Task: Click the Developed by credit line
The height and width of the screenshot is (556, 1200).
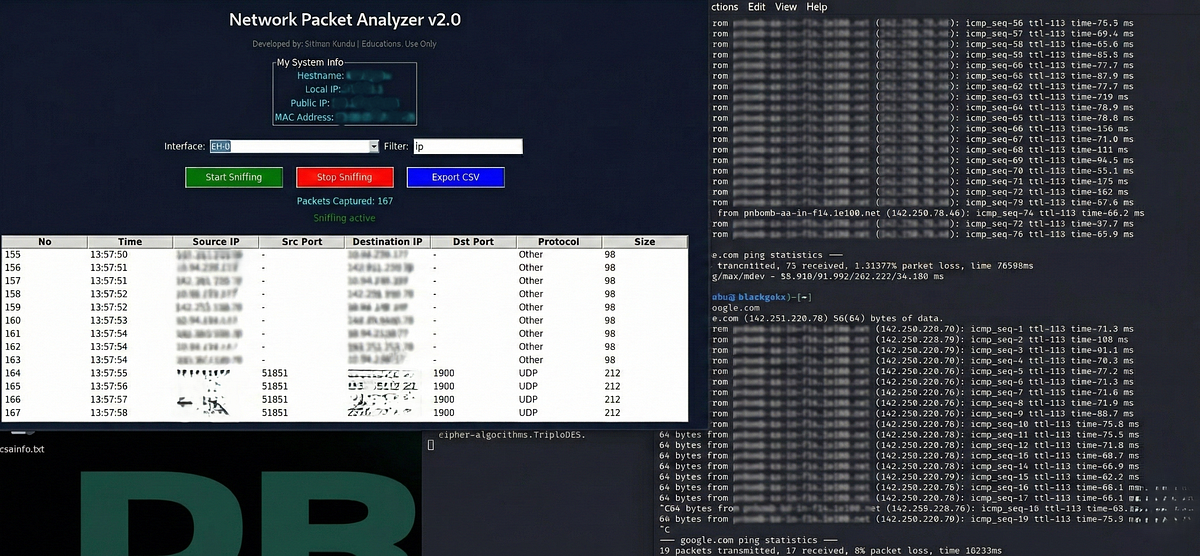Action: 345,44
